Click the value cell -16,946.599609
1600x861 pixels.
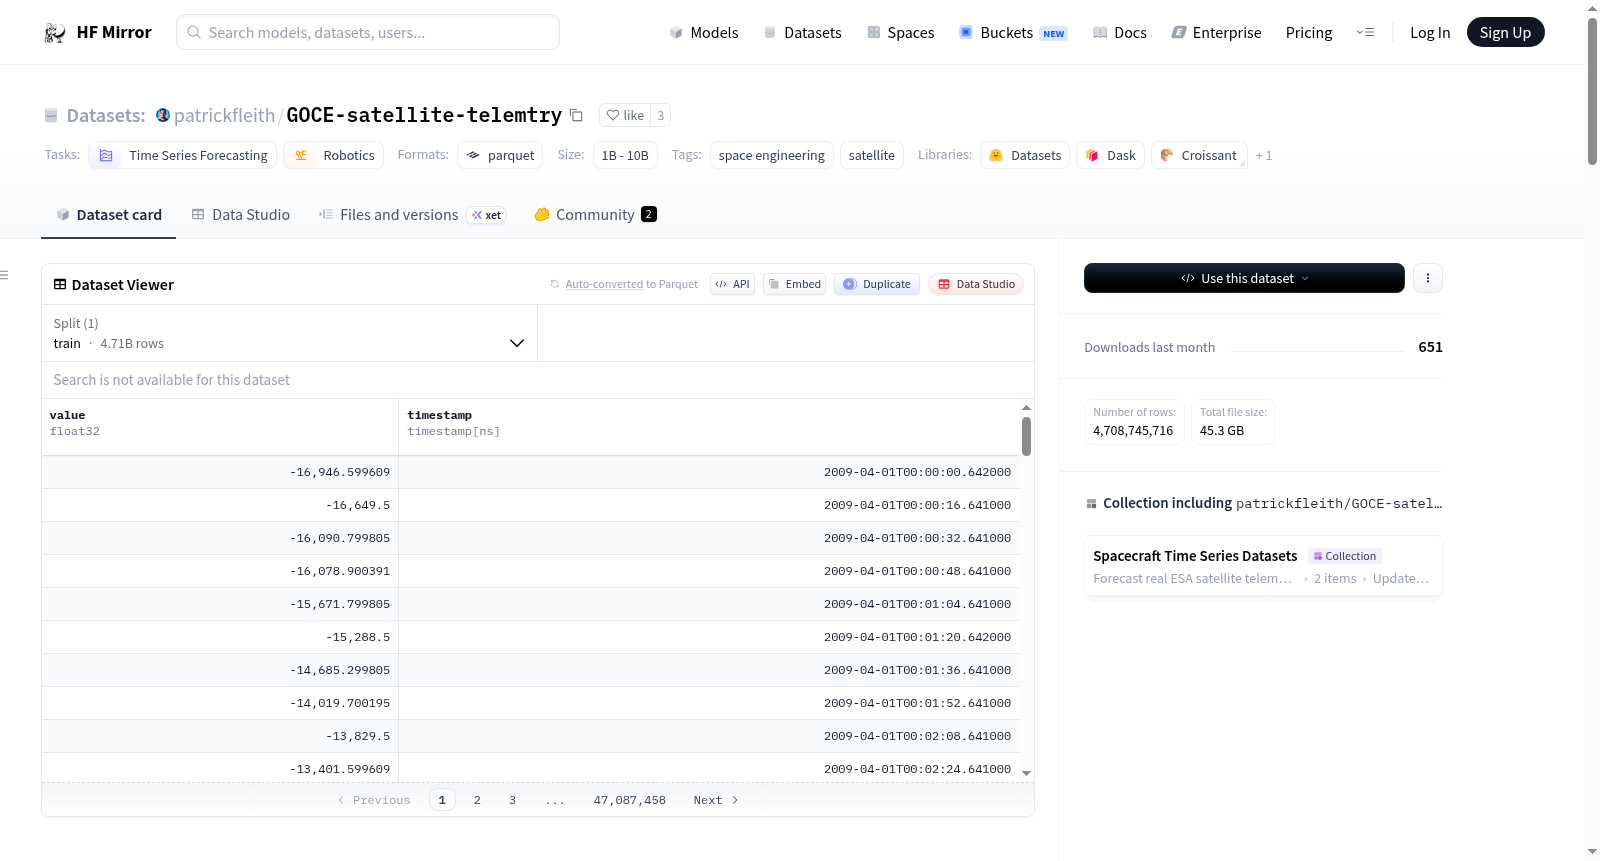click(x=220, y=472)
